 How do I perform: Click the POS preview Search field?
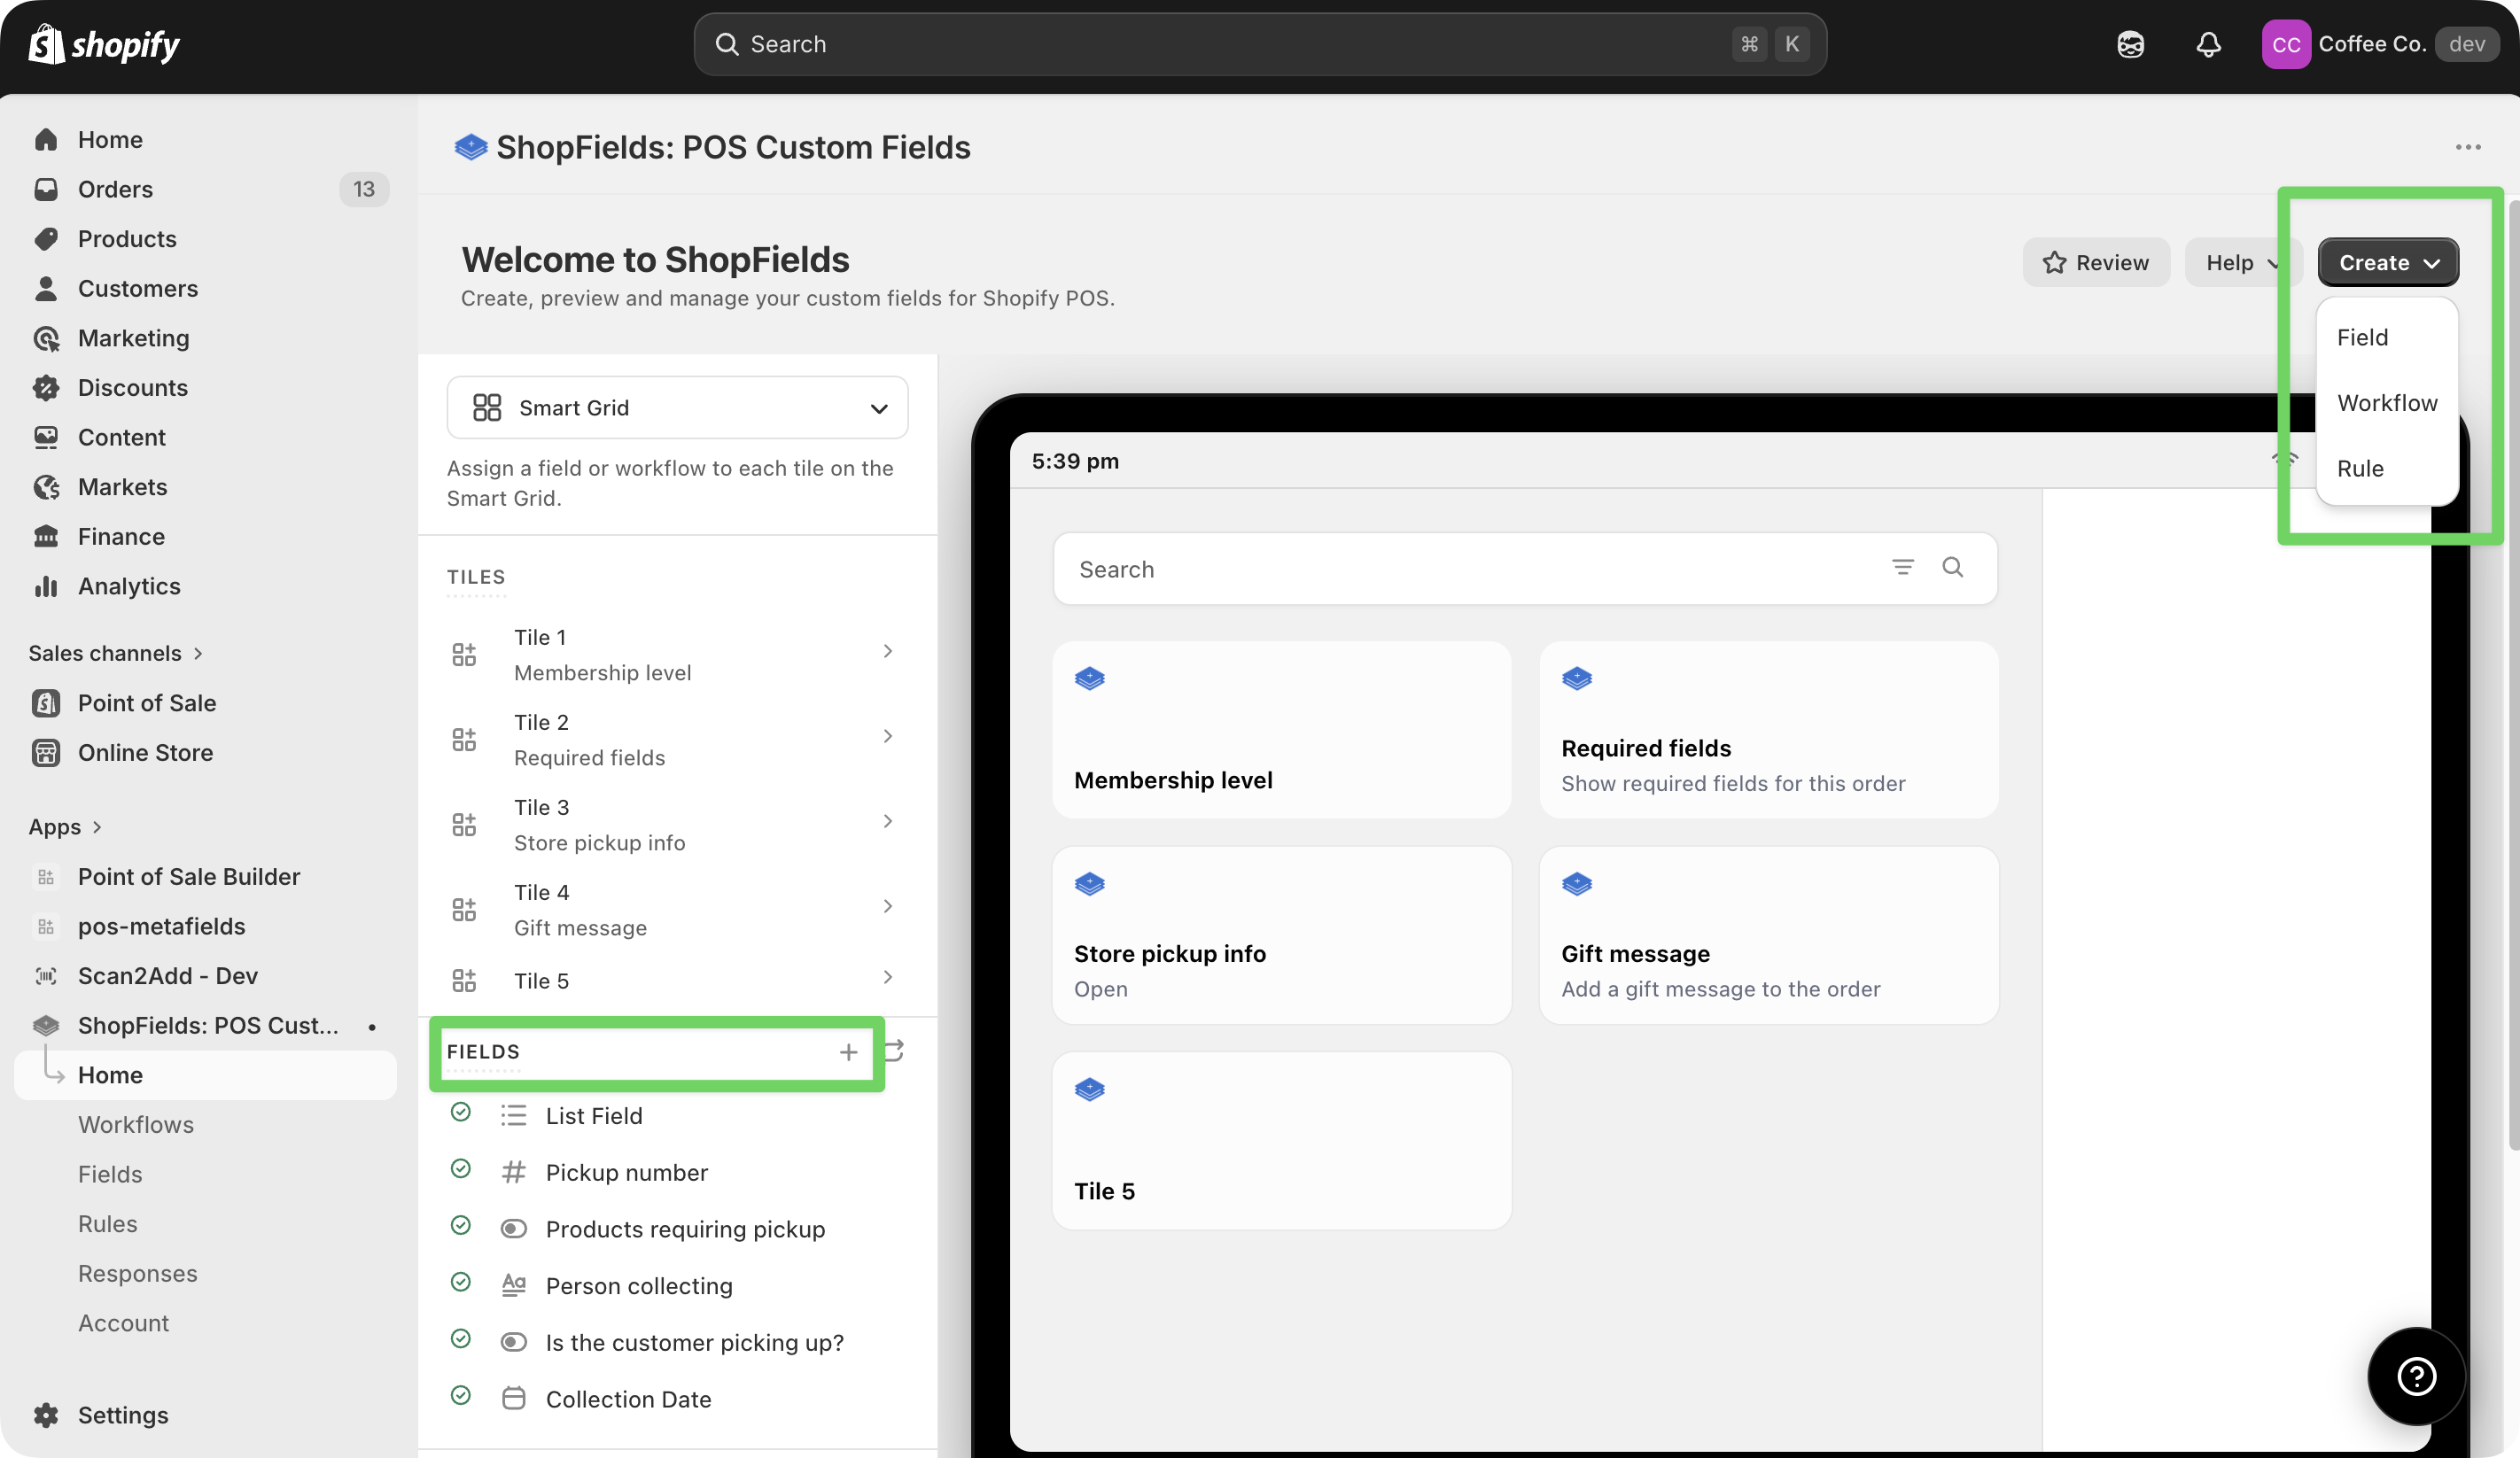point(1526,569)
